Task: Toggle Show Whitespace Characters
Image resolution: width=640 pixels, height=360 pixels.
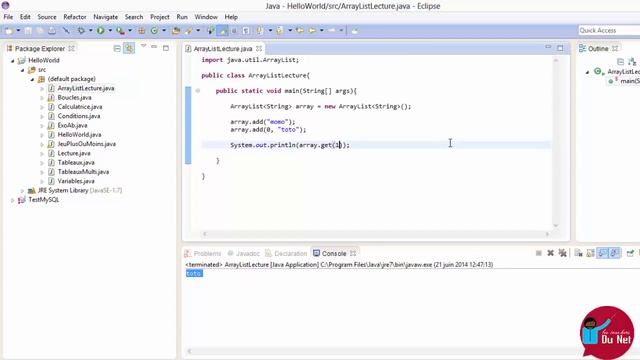Action: point(246,30)
